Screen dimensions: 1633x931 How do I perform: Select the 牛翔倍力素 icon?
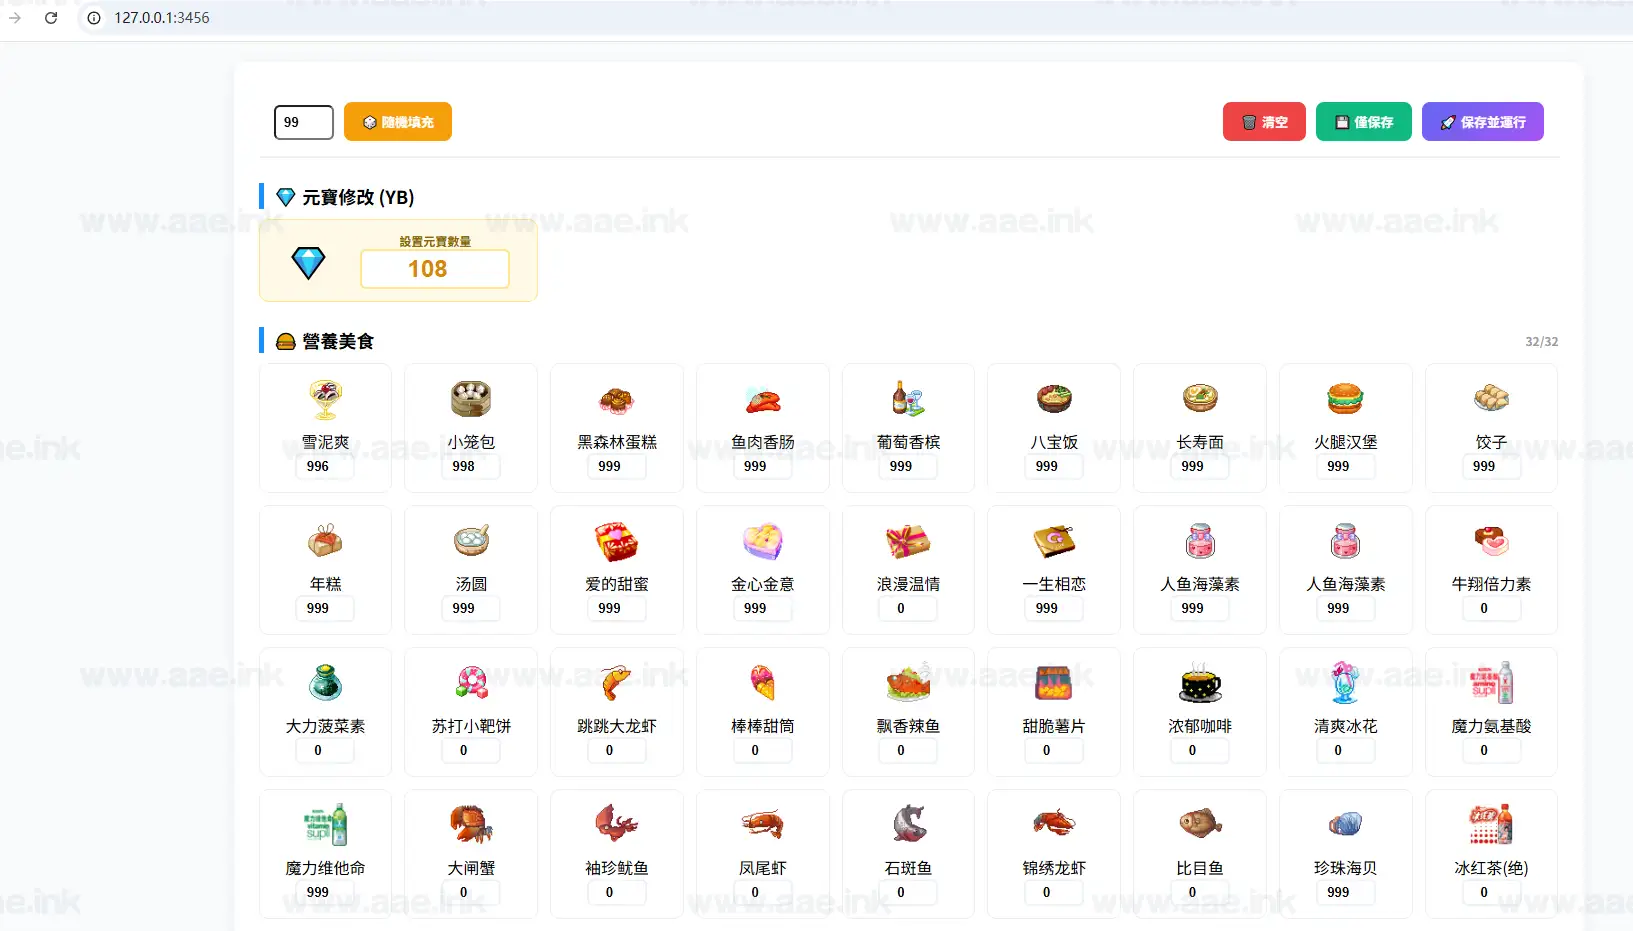(1491, 541)
